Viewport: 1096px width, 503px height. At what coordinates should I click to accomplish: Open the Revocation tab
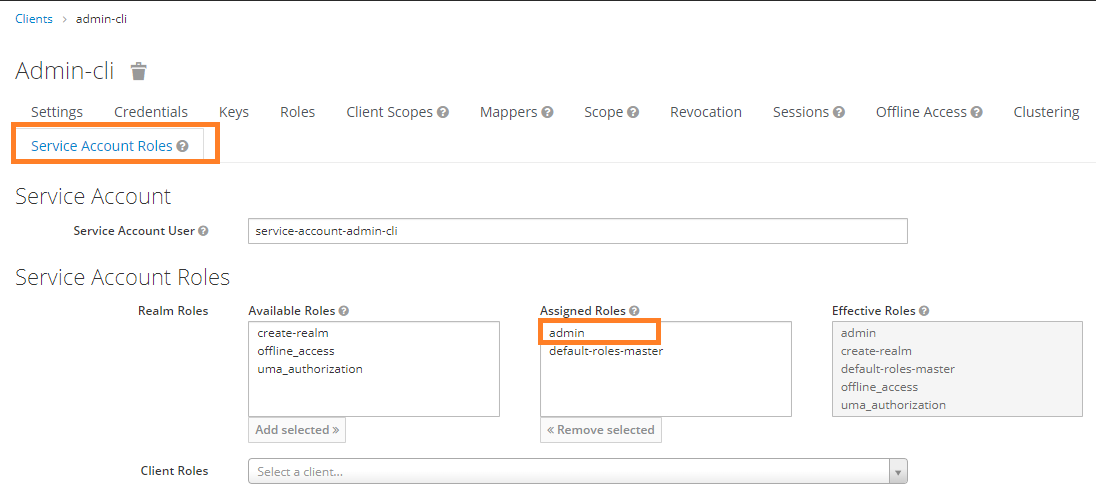click(x=706, y=112)
